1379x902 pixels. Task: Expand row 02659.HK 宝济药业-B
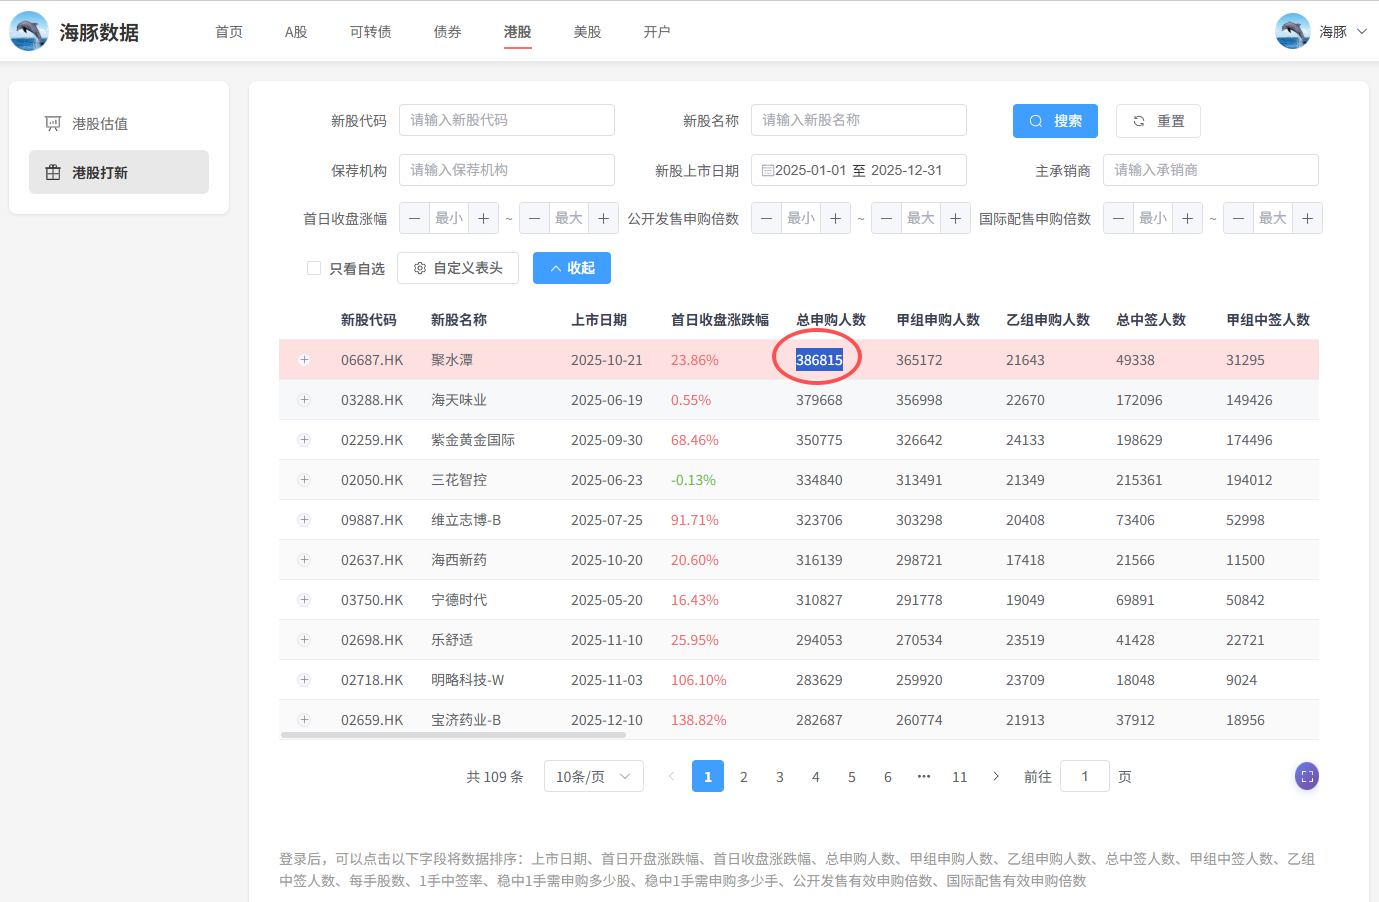tap(304, 720)
